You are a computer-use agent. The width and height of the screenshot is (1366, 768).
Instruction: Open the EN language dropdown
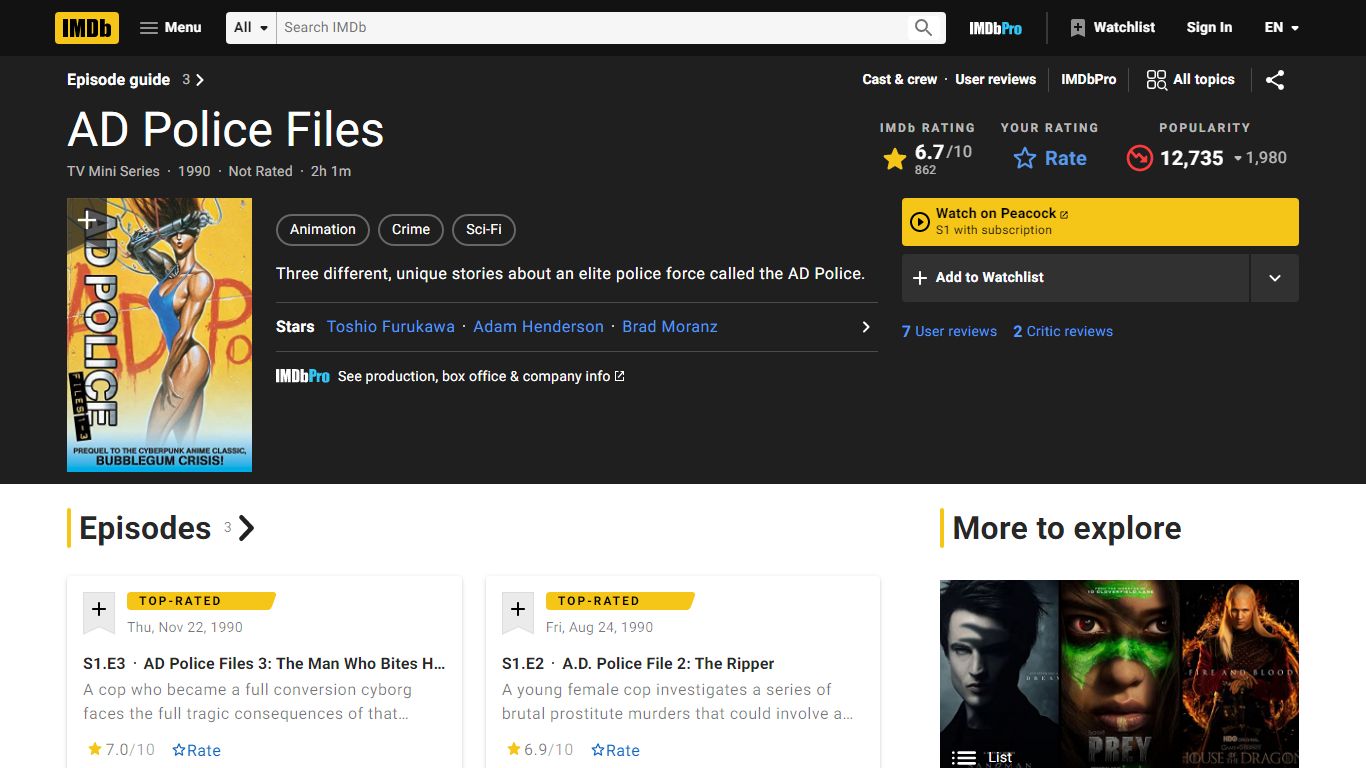pos(1281,28)
